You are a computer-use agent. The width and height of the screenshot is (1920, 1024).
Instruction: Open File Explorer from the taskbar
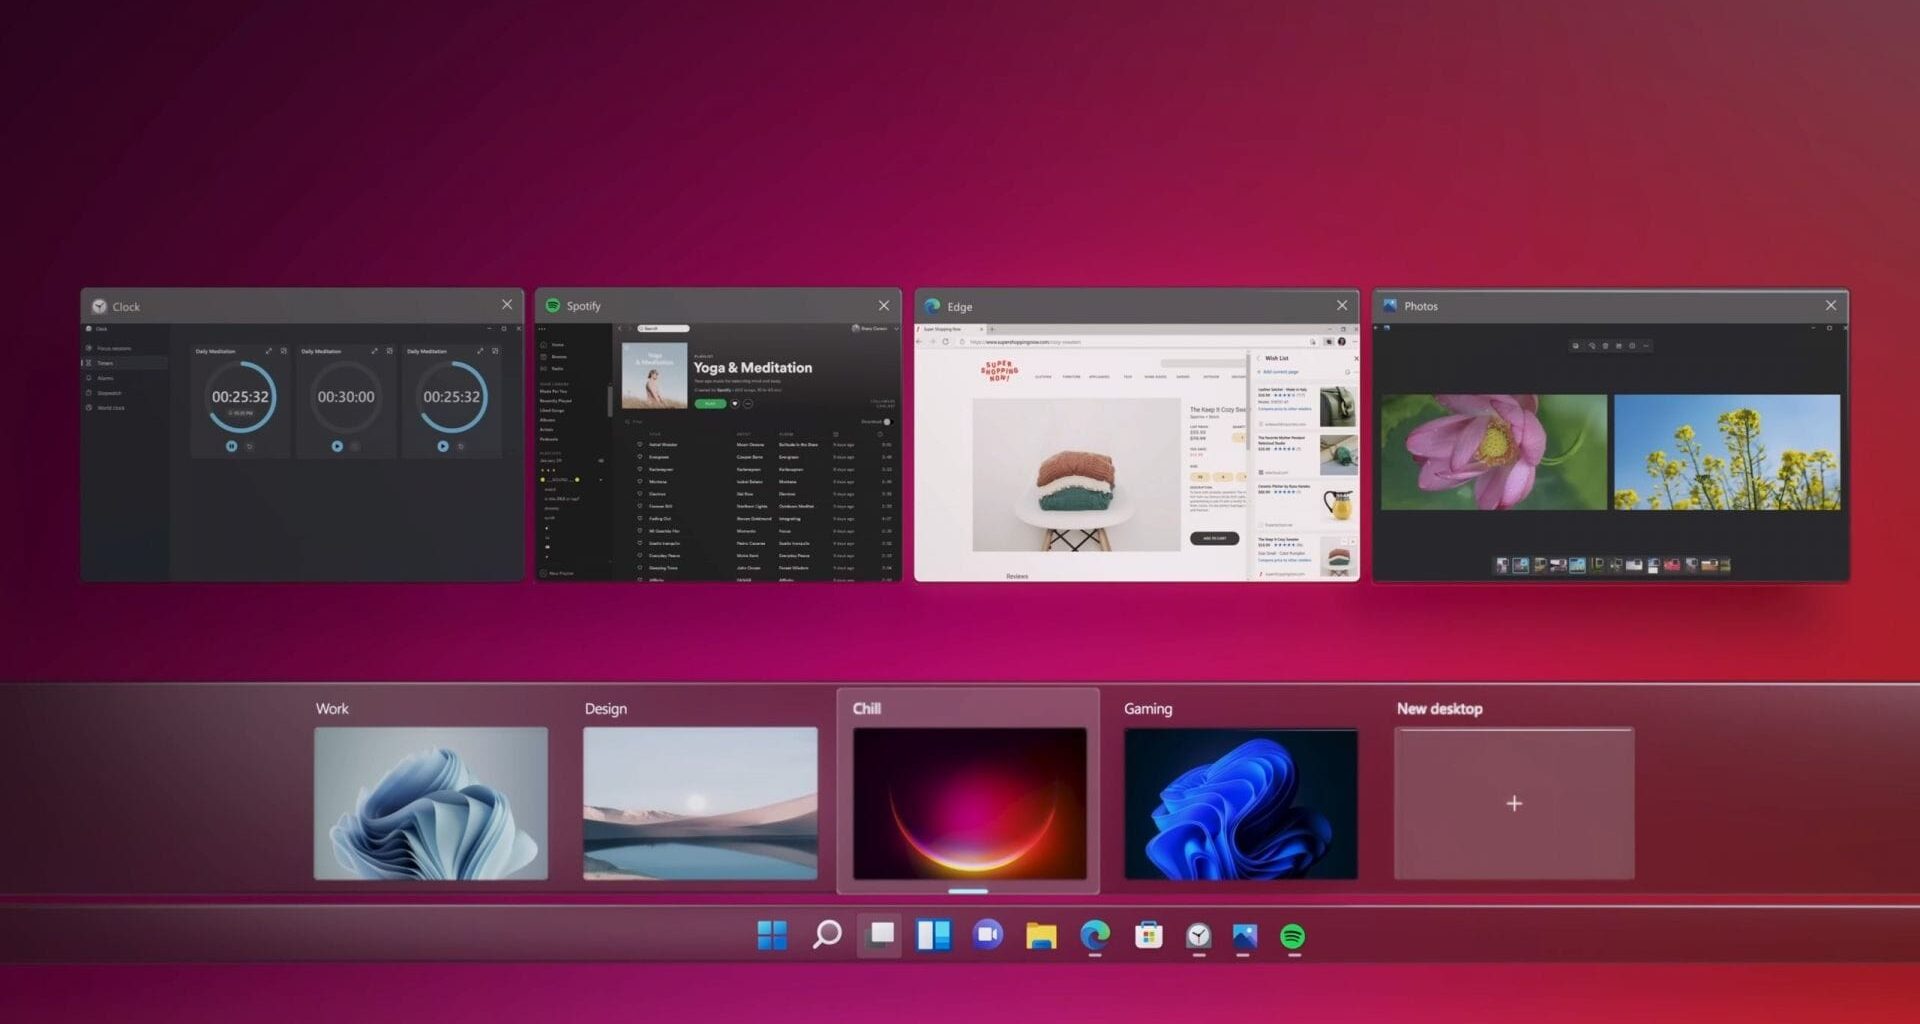pos(1042,937)
